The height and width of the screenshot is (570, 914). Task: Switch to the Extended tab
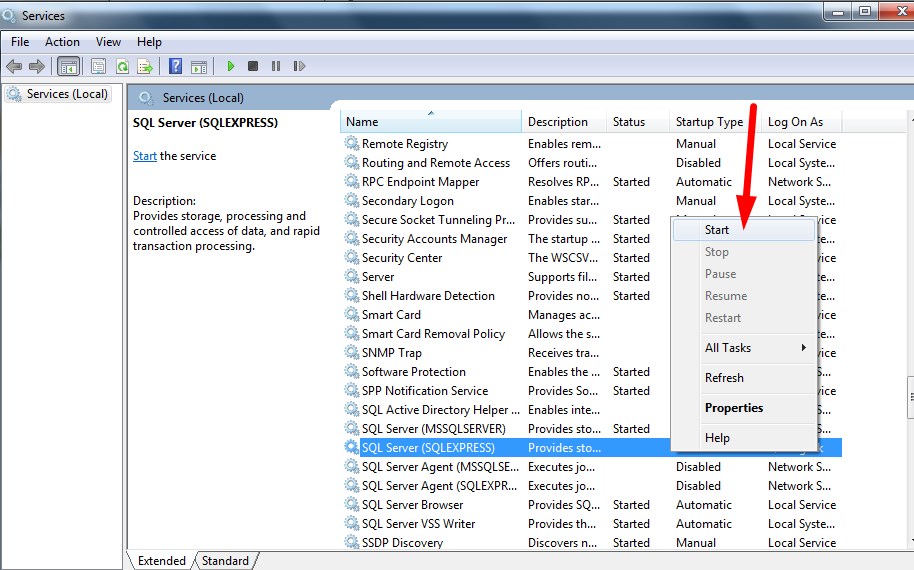point(161,561)
